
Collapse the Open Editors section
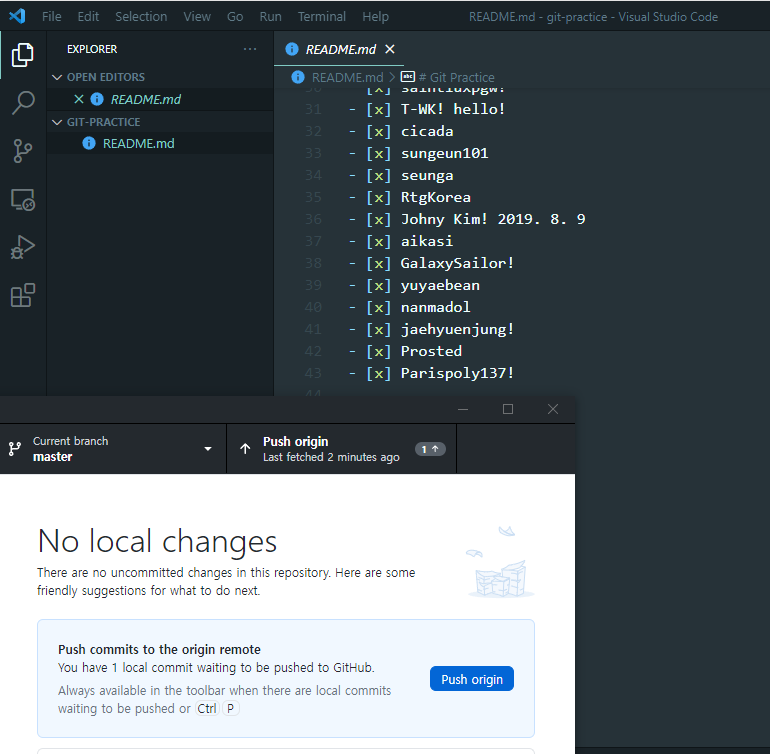coord(57,77)
